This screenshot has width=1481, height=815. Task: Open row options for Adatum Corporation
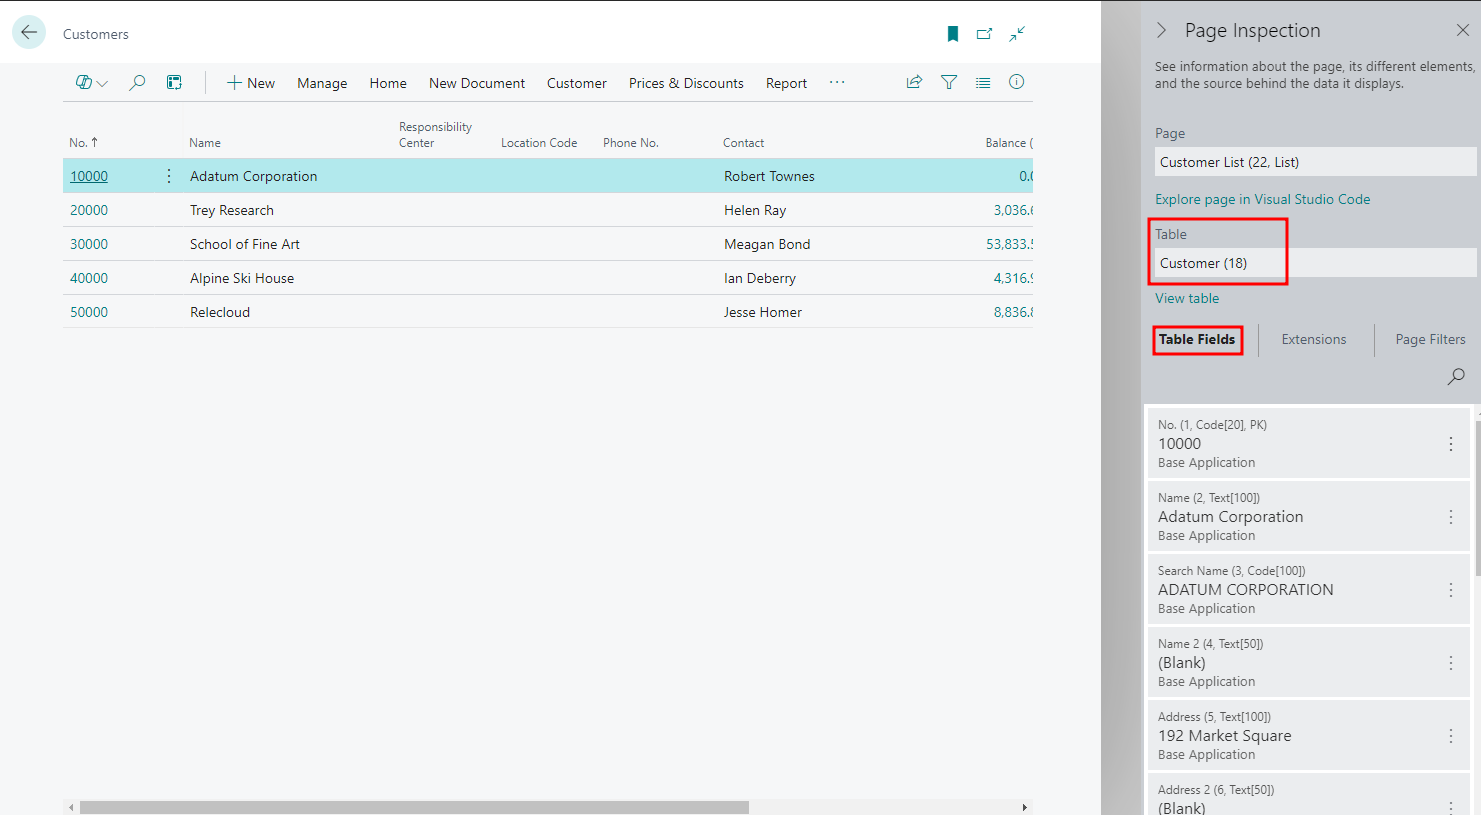(x=168, y=176)
